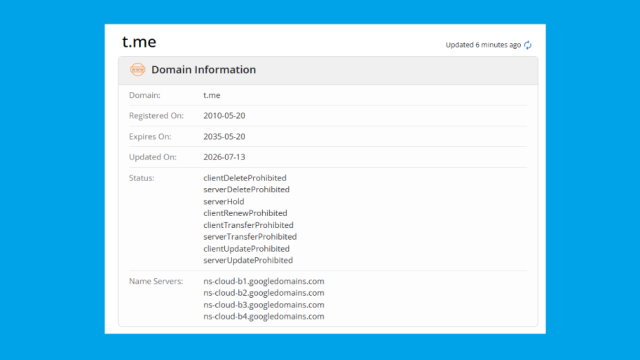Click the expiry date 2035-05-20

pyautogui.click(x=224, y=136)
